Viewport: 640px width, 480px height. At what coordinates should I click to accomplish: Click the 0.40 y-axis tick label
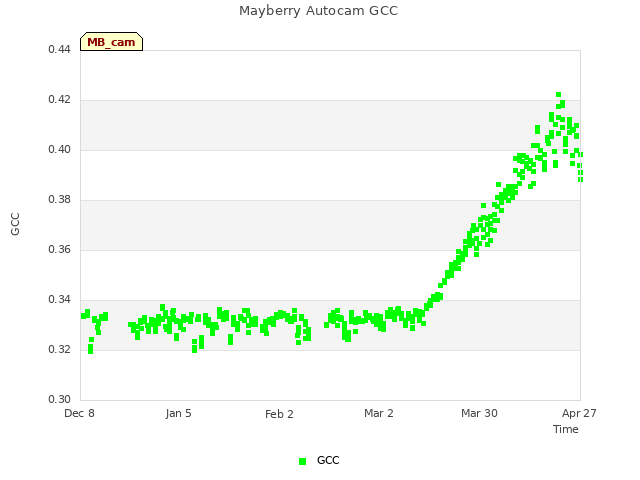59,149
